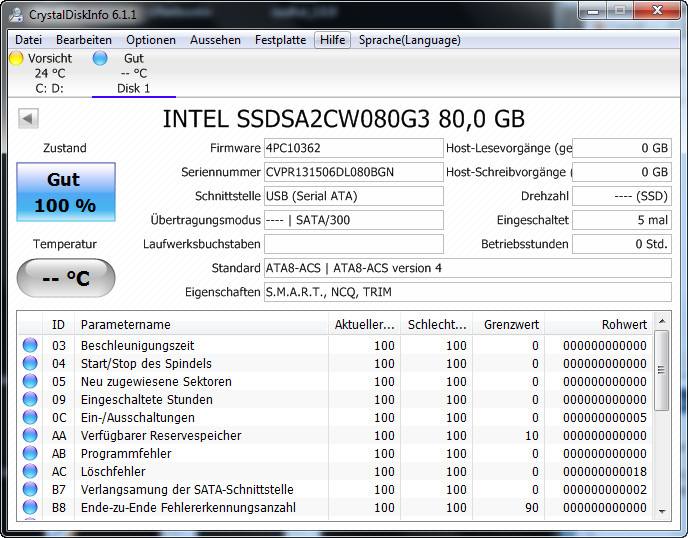Click the Host-Schreibvorgänge value 0 GB

click(x=622, y=172)
